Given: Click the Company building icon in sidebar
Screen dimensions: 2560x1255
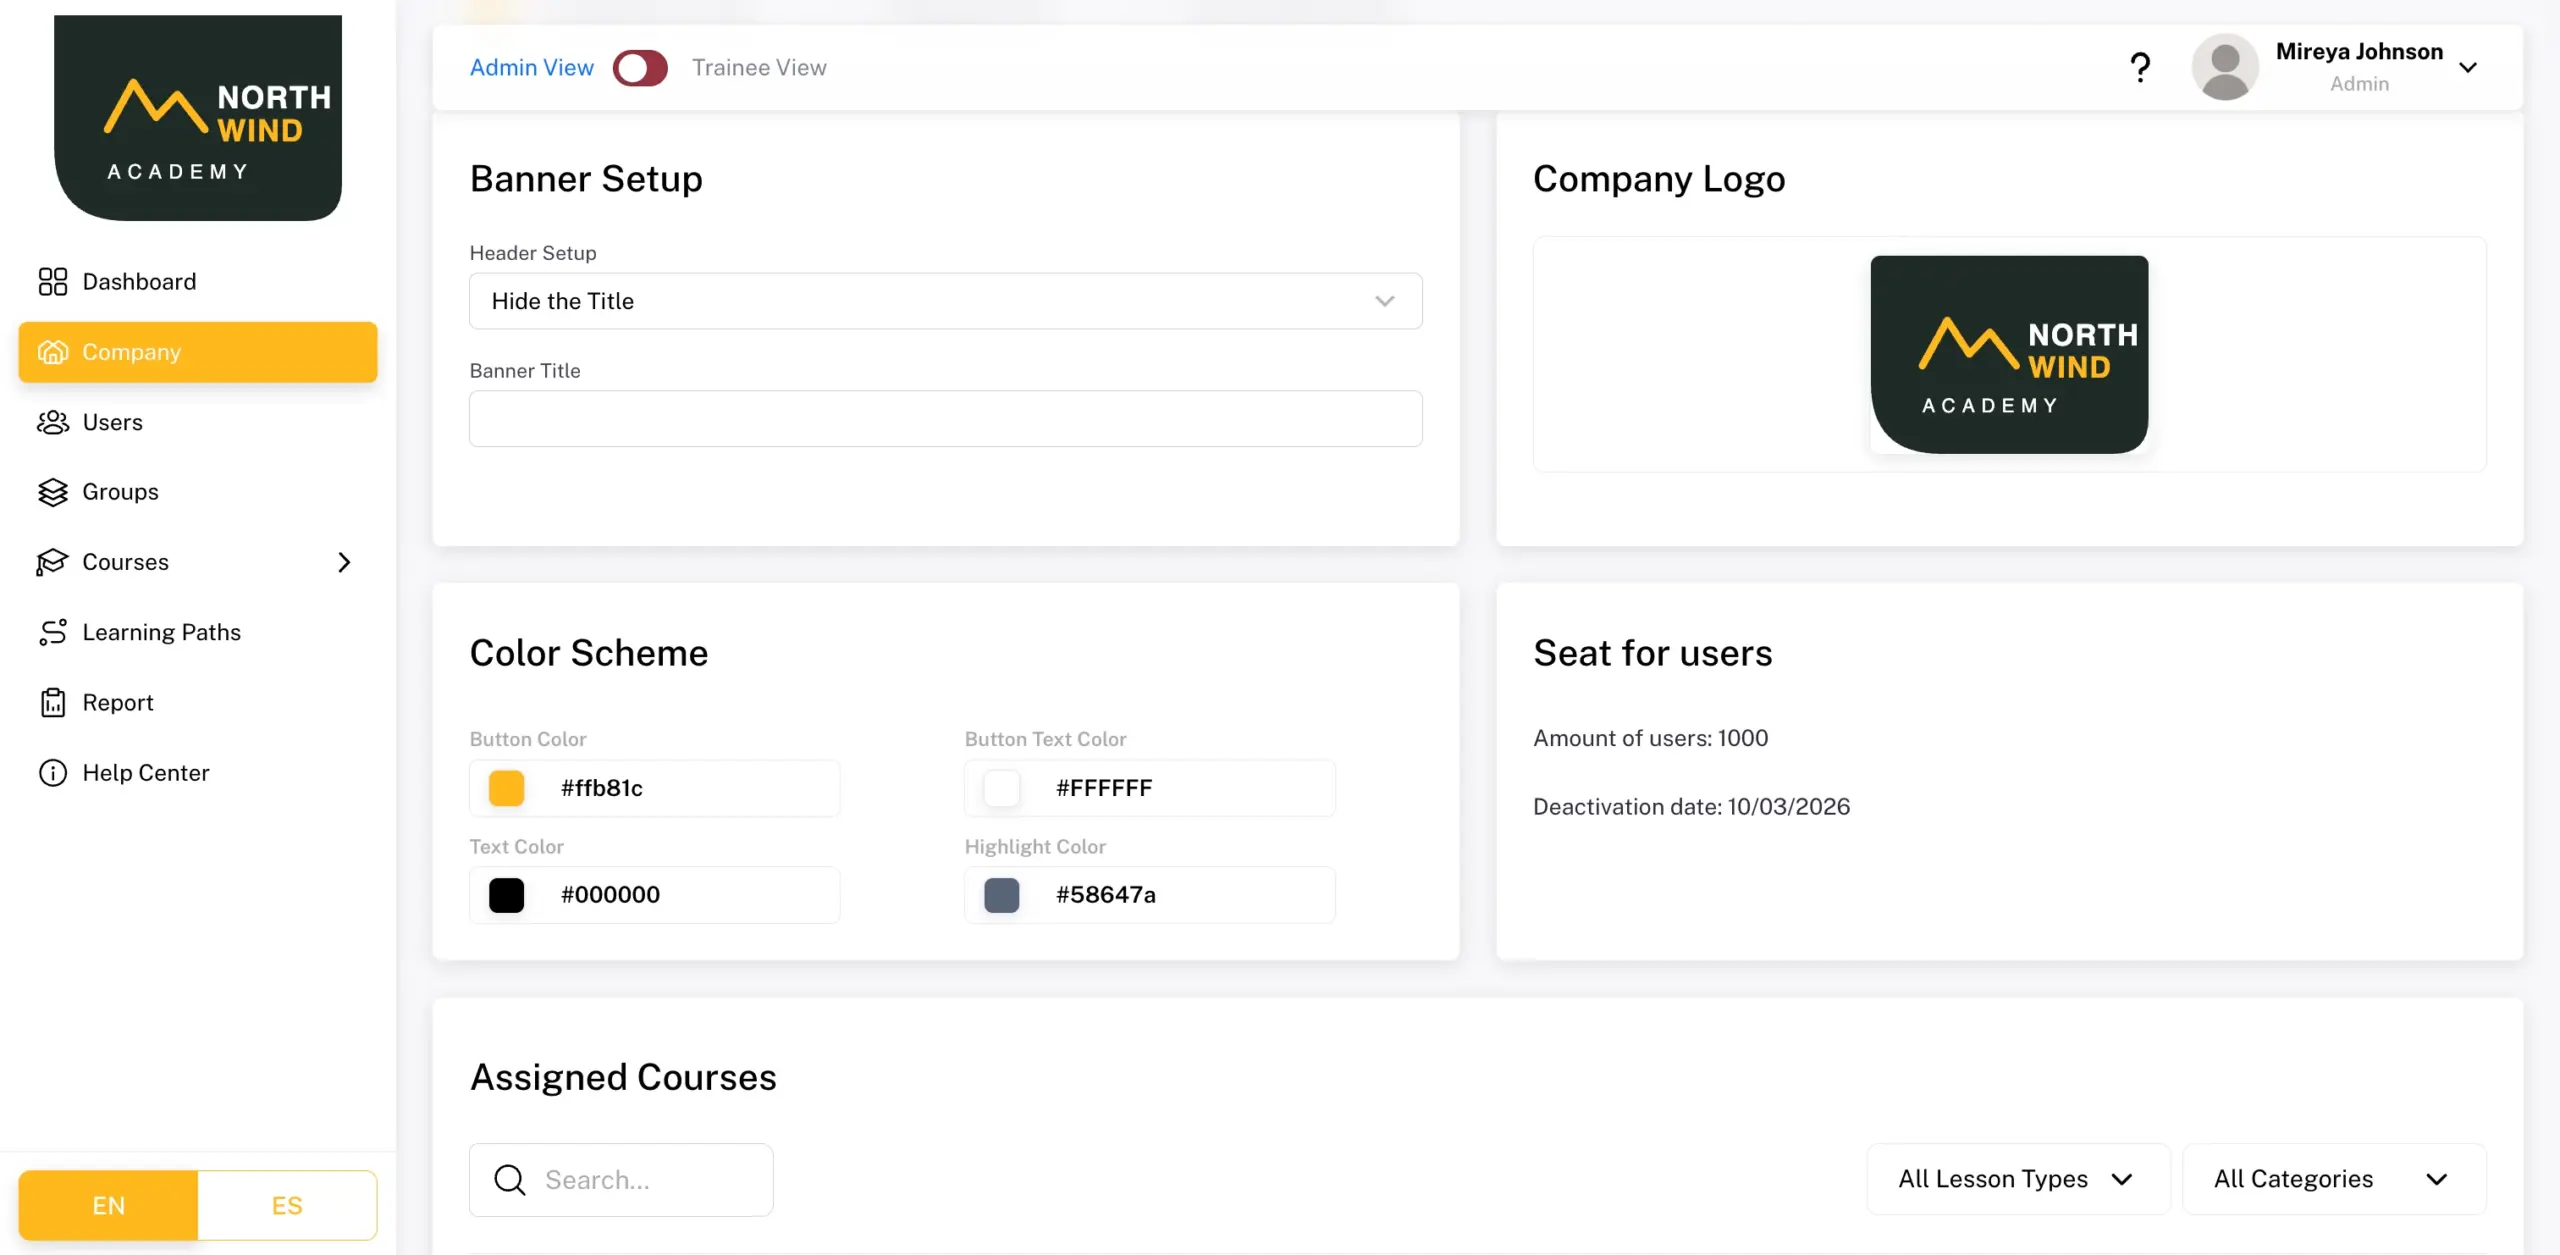Looking at the screenshot, I should (53, 352).
